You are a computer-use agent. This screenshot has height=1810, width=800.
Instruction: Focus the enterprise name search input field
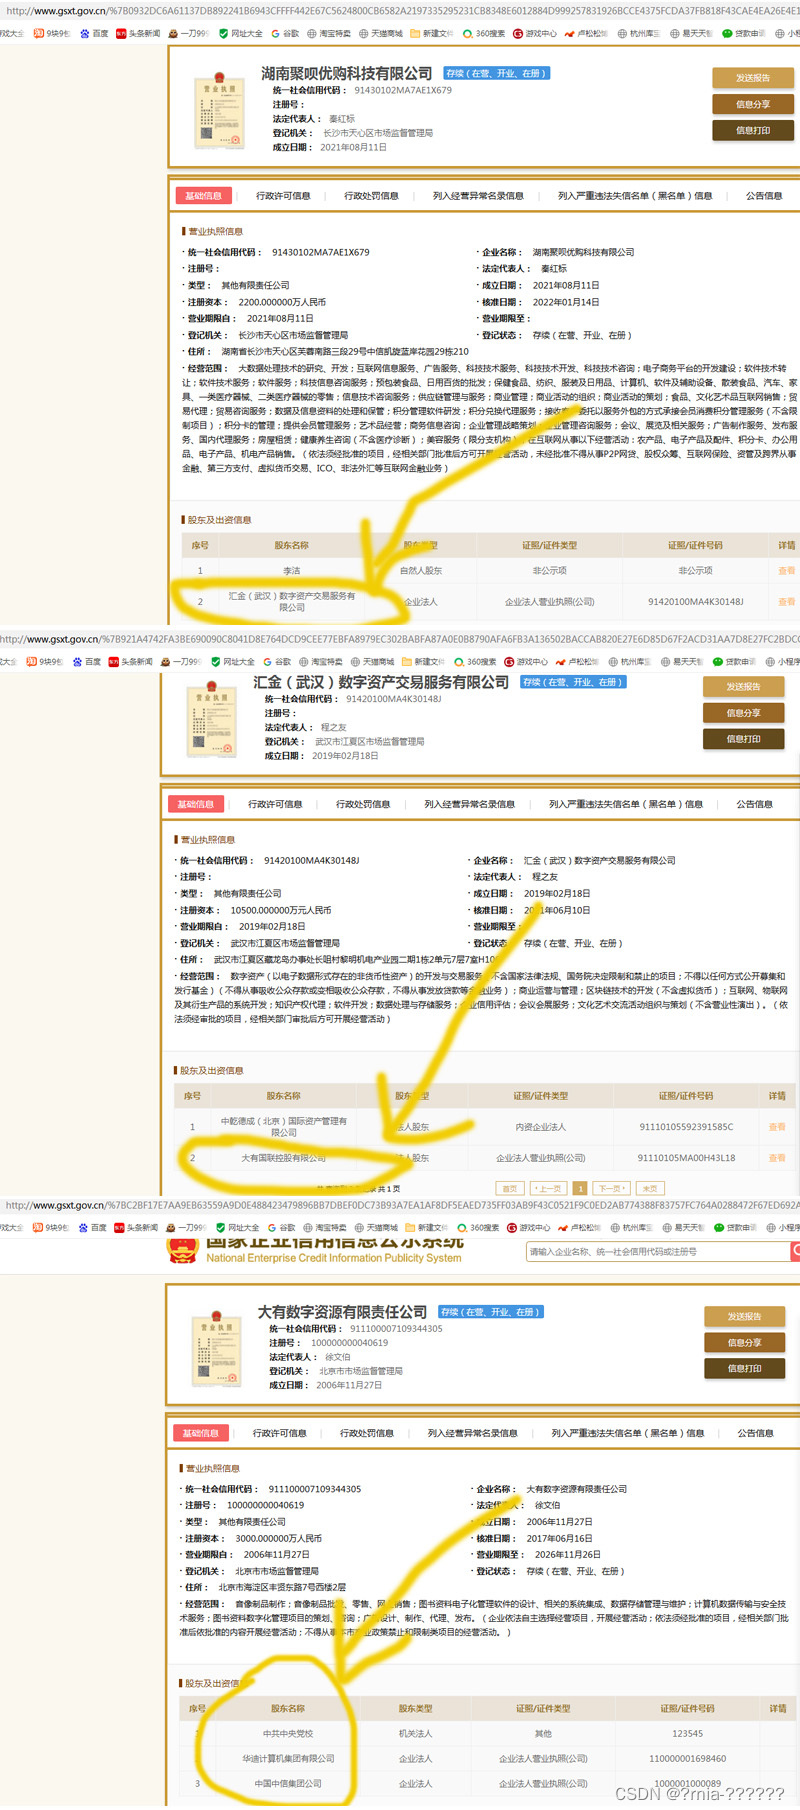click(x=659, y=1251)
